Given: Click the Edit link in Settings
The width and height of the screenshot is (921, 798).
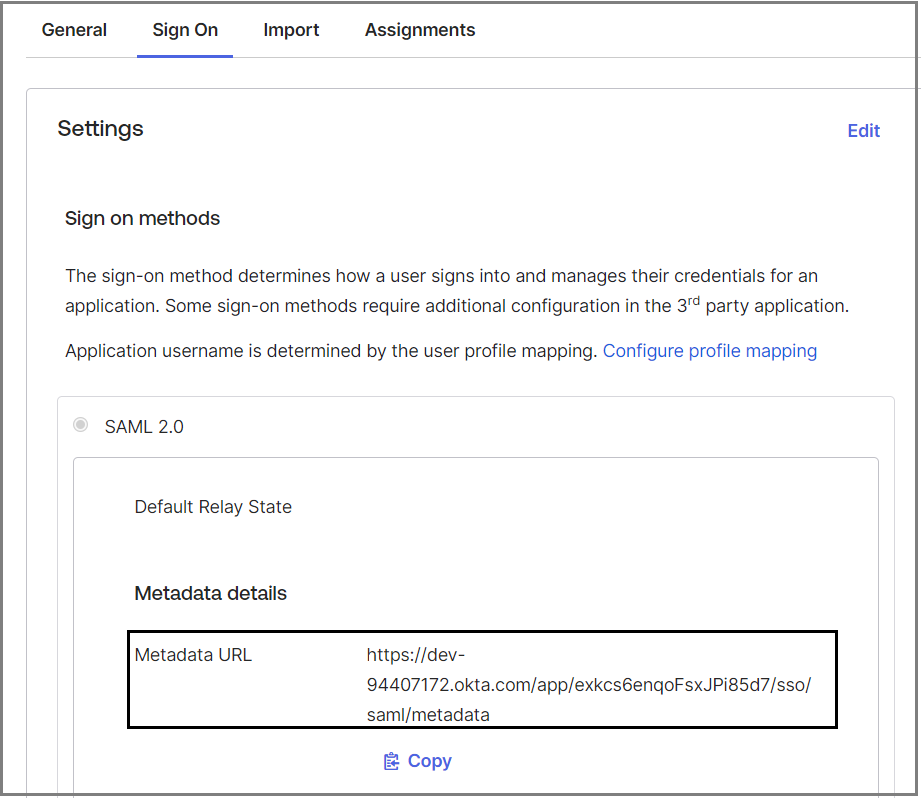Looking at the screenshot, I should pos(863,130).
